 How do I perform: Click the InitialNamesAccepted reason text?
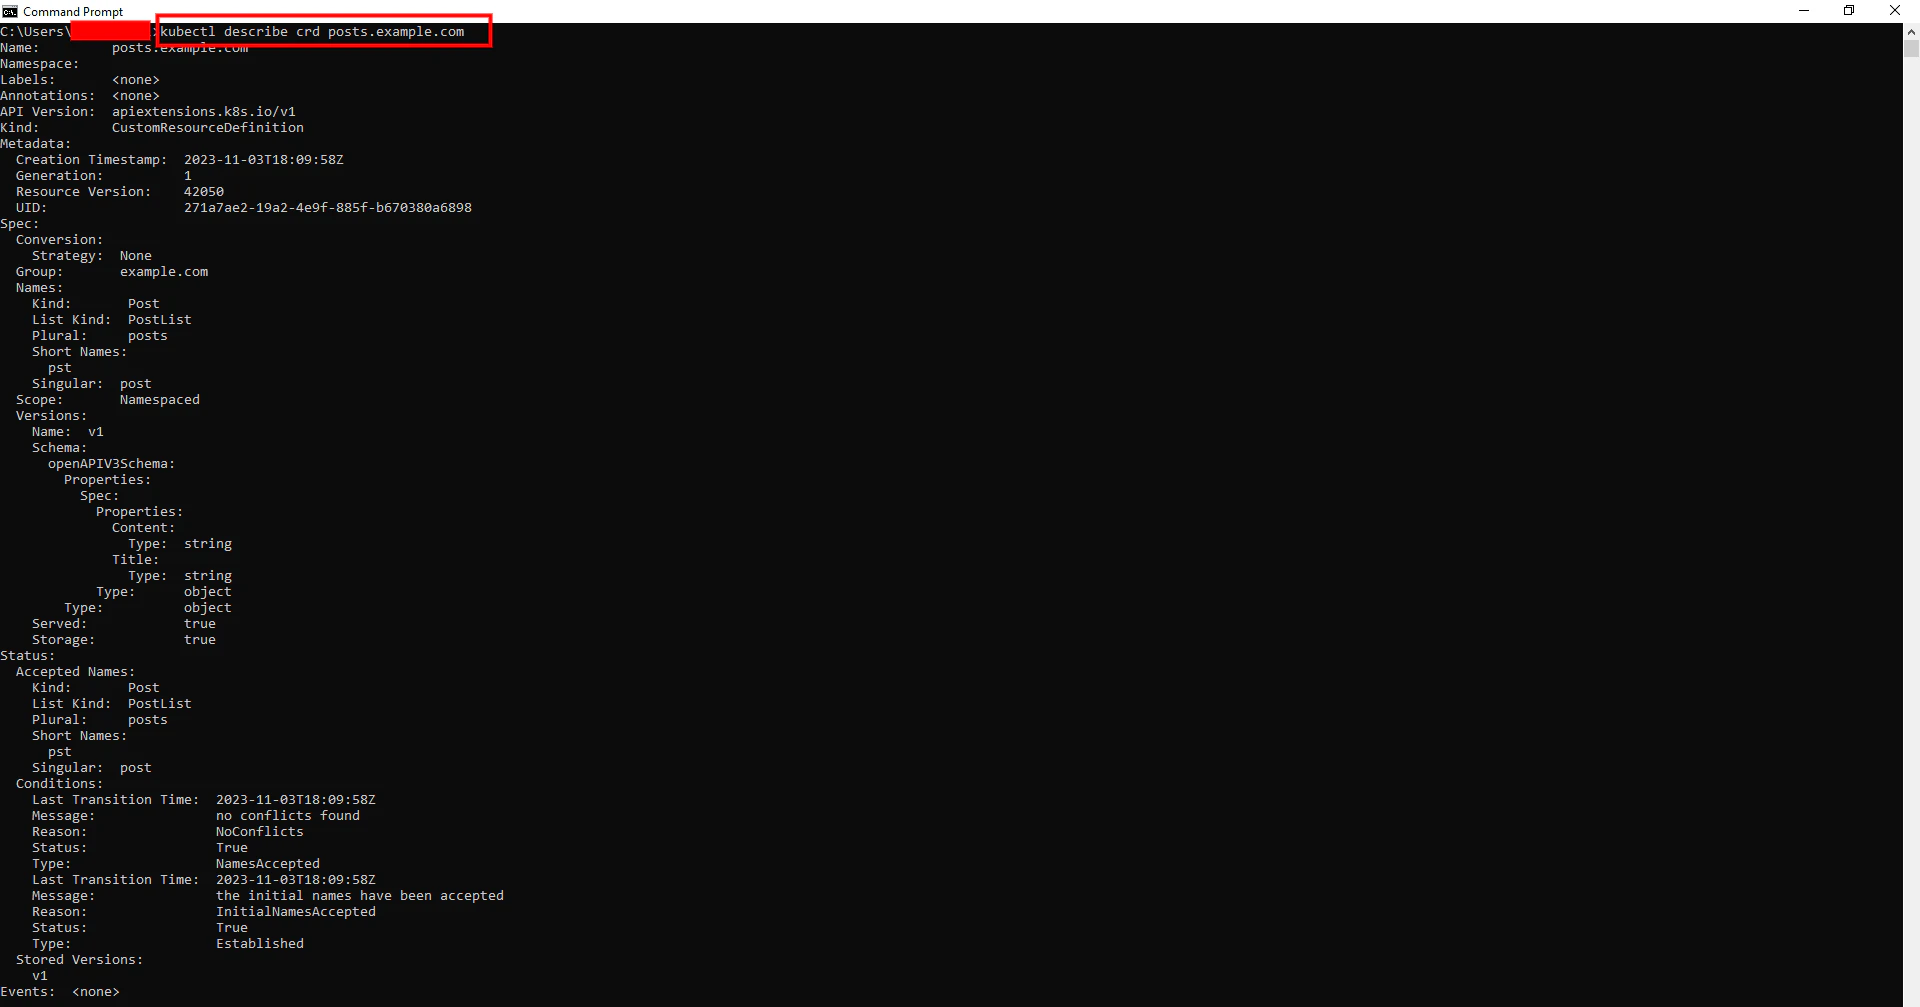(295, 912)
